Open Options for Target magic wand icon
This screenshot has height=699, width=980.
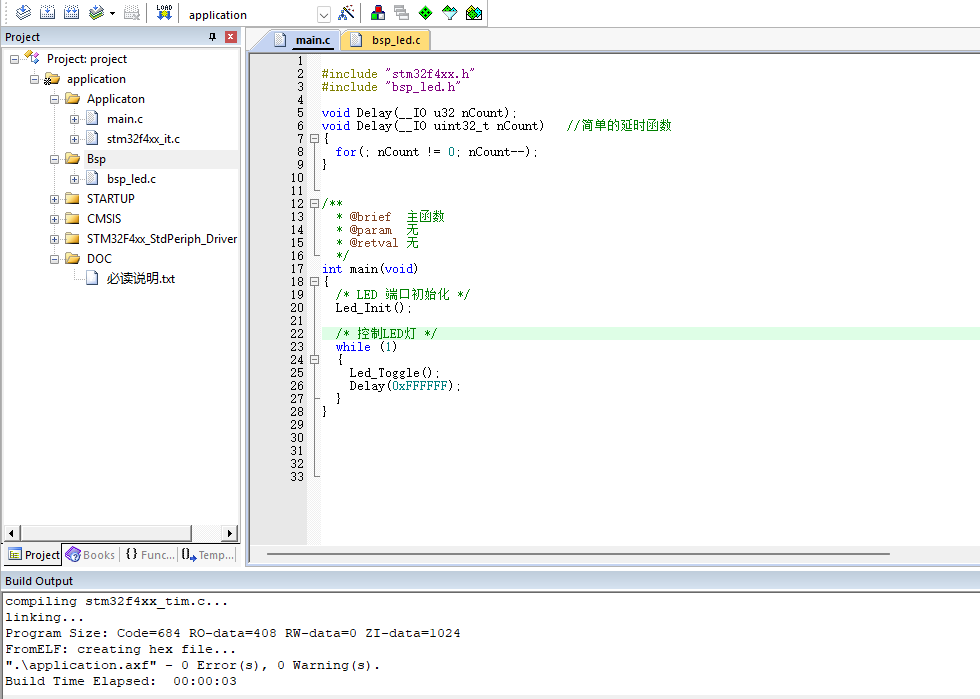[x=346, y=13]
